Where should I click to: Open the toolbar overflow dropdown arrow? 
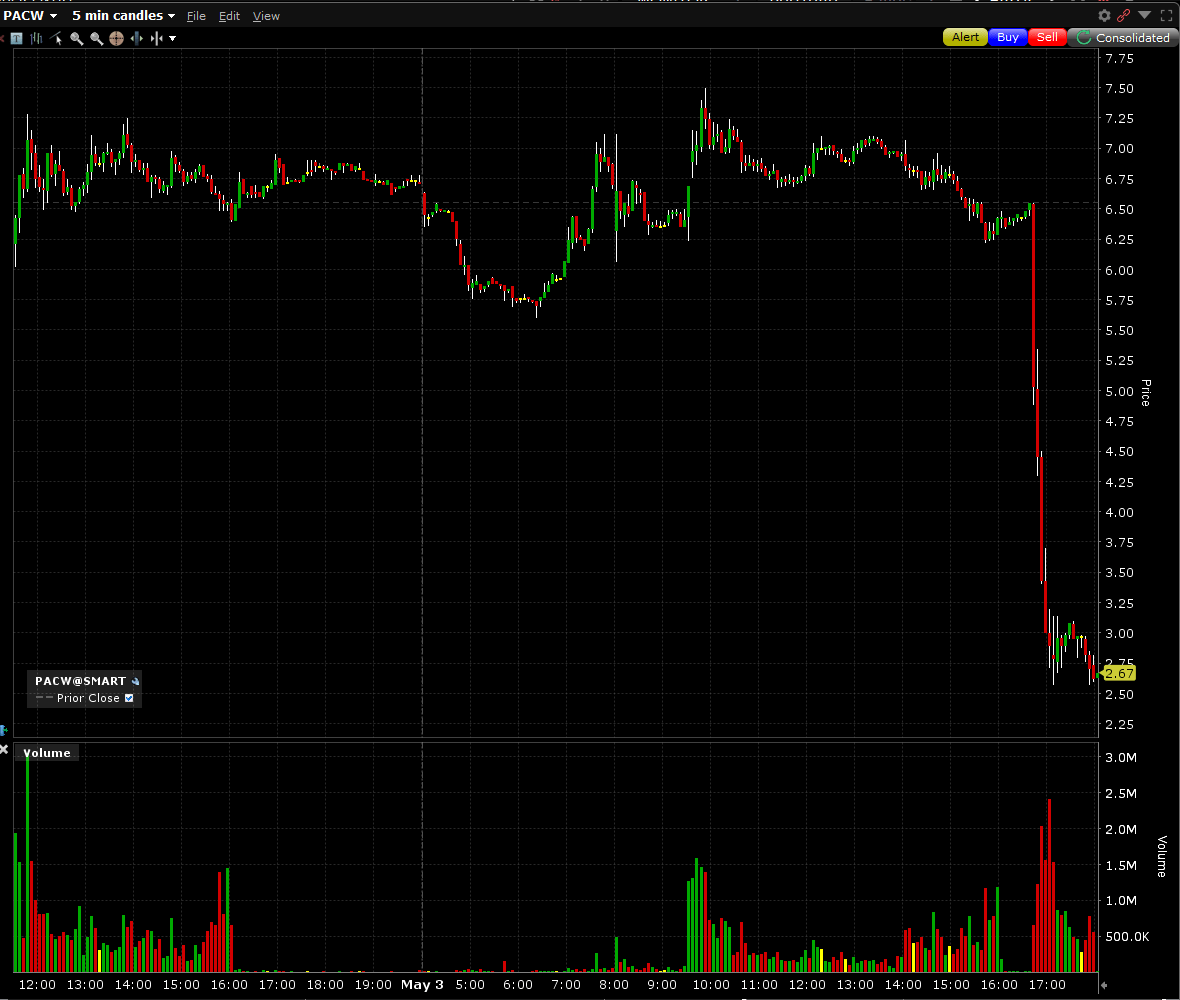(x=172, y=38)
